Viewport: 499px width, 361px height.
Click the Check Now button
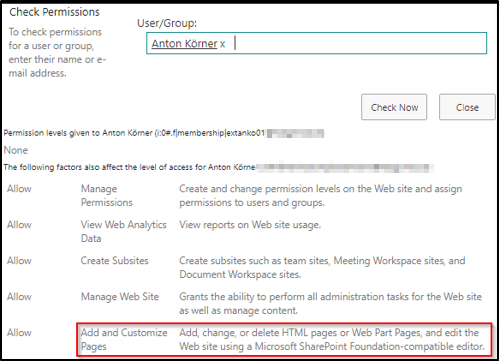[x=394, y=107]
